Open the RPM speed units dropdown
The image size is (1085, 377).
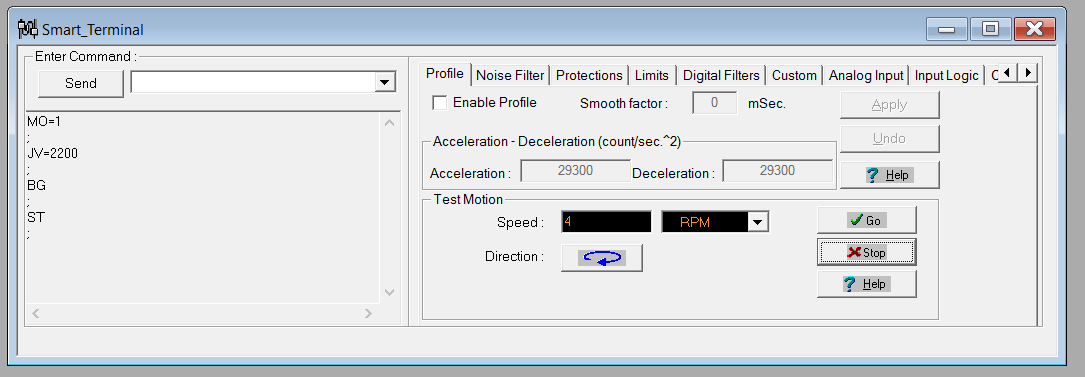758,222
